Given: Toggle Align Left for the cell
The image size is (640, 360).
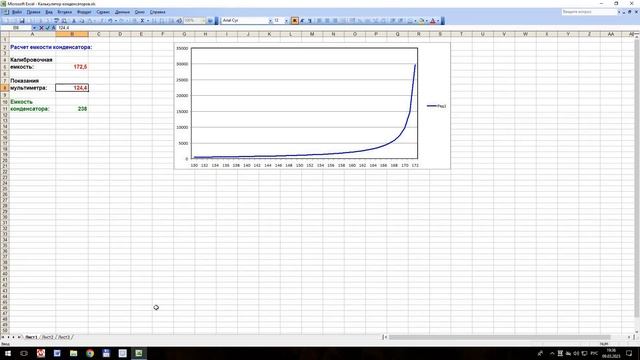Looking at the screenshot, I should pos(319,20).
